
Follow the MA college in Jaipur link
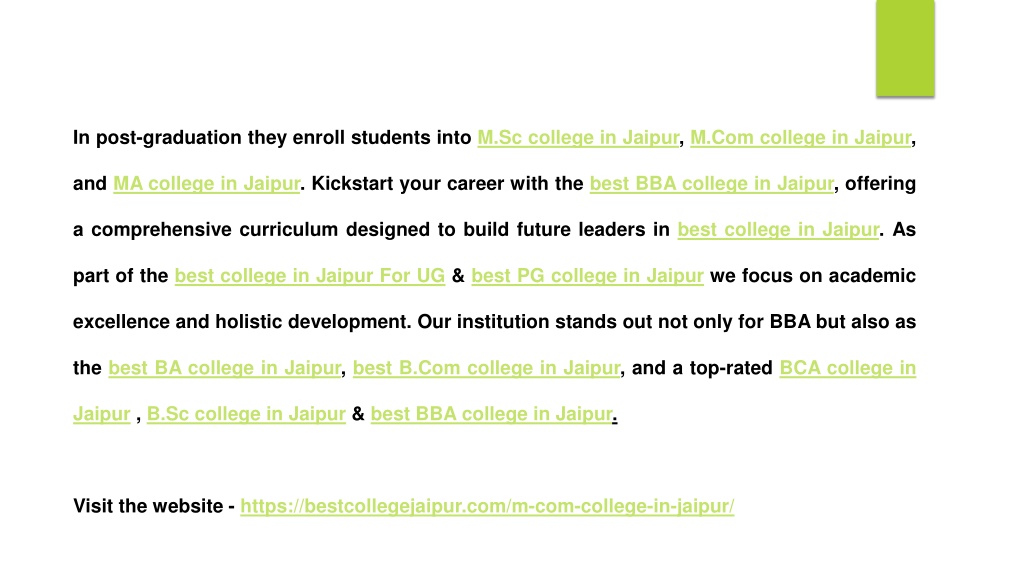click(x=206, y=184)
